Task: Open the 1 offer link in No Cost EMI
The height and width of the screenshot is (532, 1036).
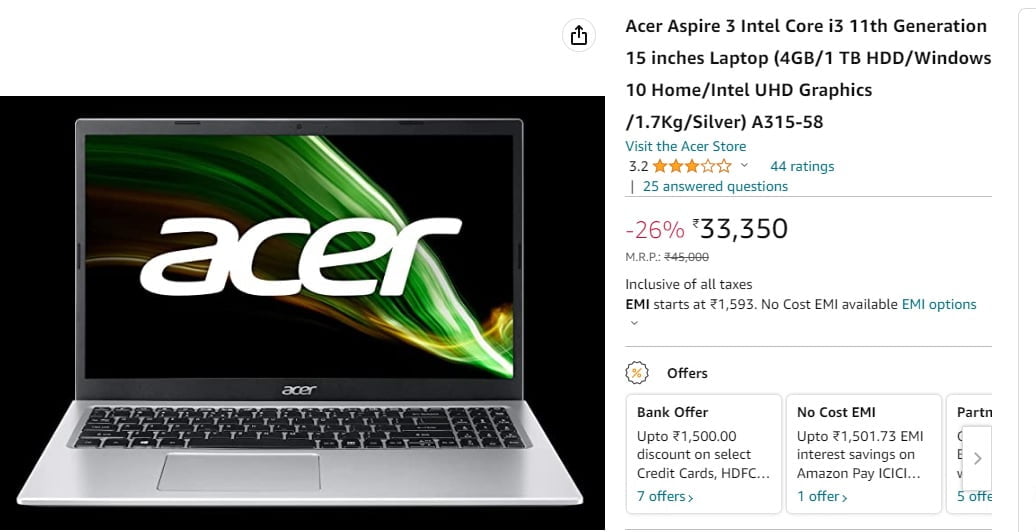Action: tap(822, 496)
